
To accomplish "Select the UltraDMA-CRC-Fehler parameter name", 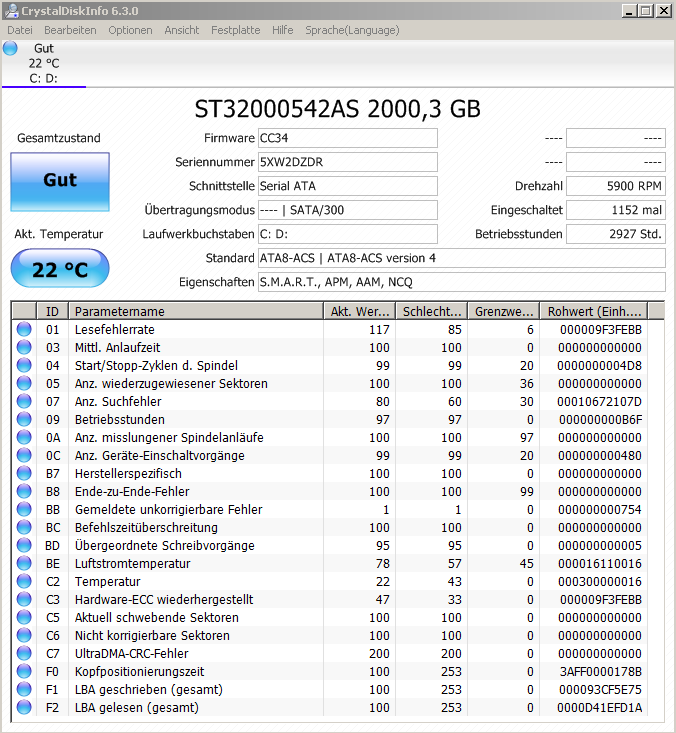I will tap(131, 654).
